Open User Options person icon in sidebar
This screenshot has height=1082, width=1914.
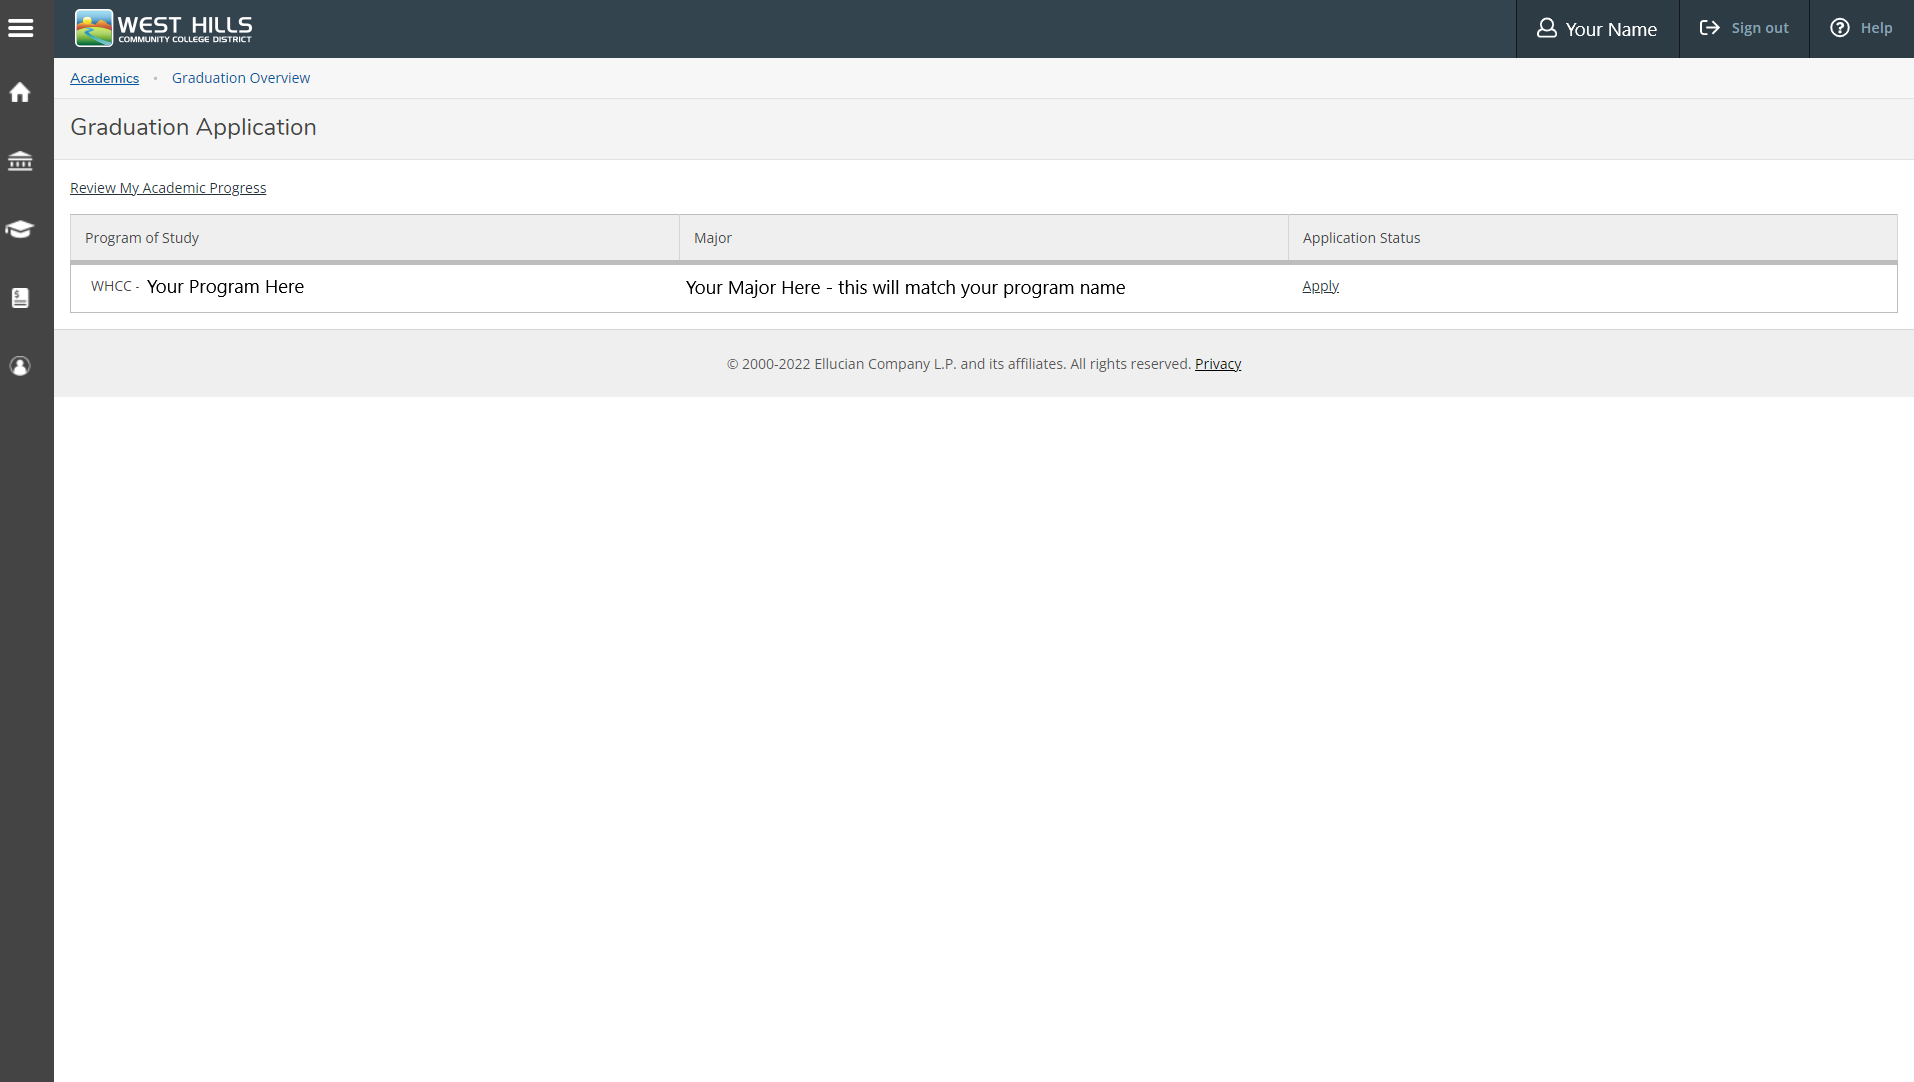point(20,366)
